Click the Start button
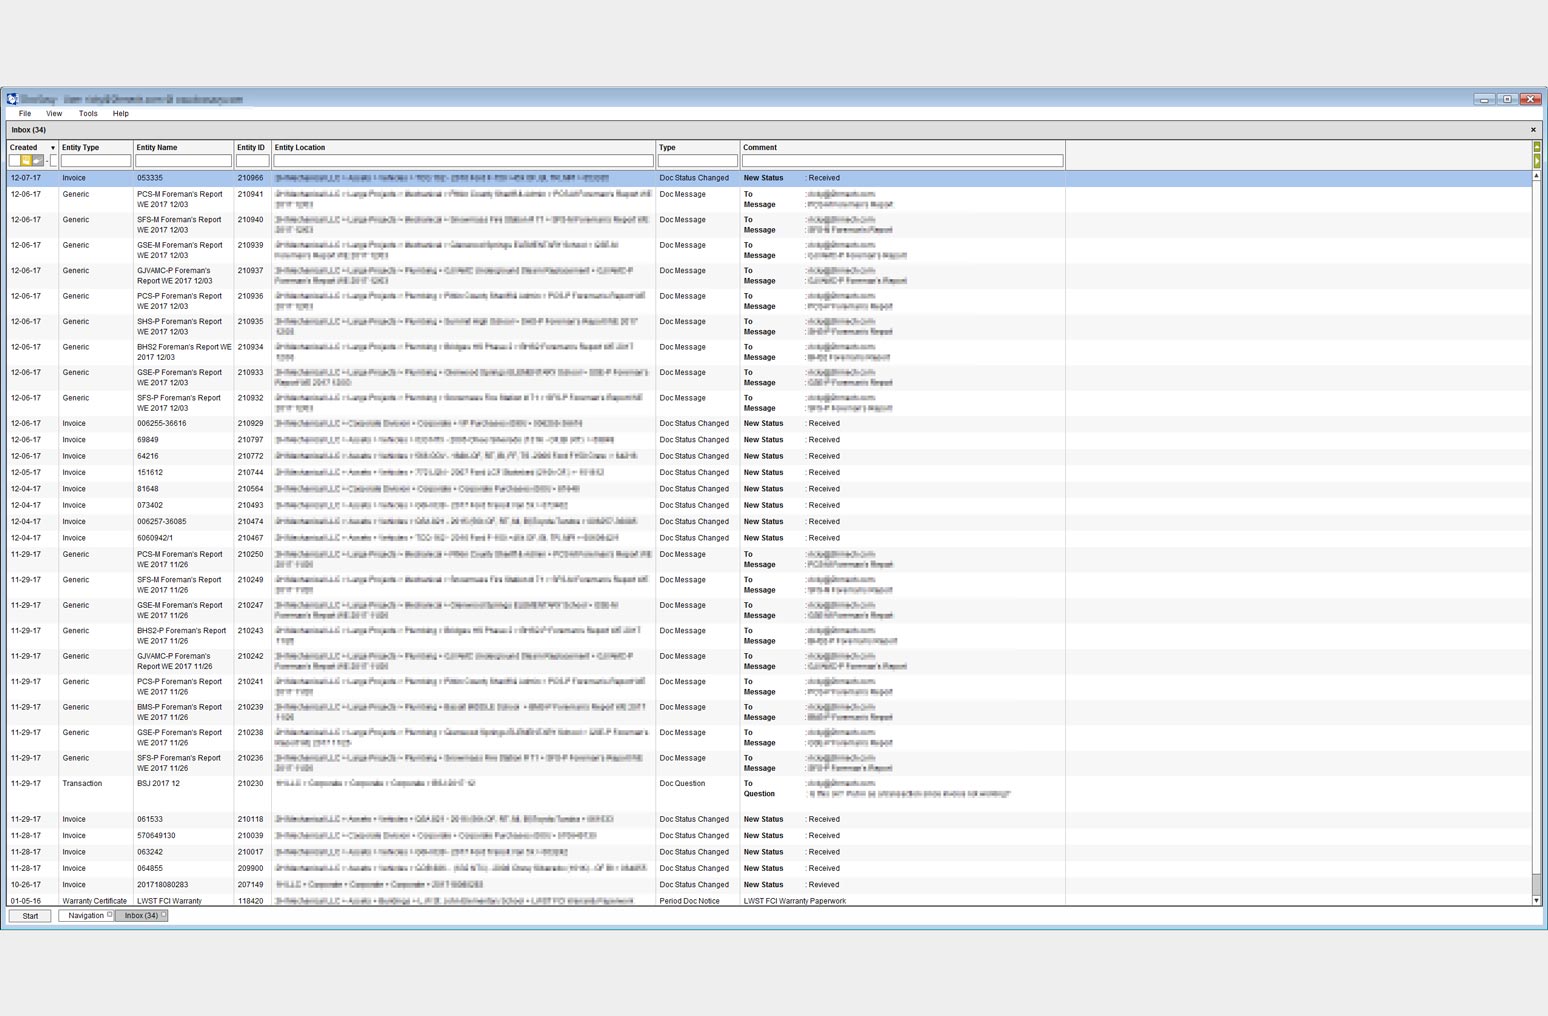The width and height of the screenshot is (1548, 1016). coord(30,916)
